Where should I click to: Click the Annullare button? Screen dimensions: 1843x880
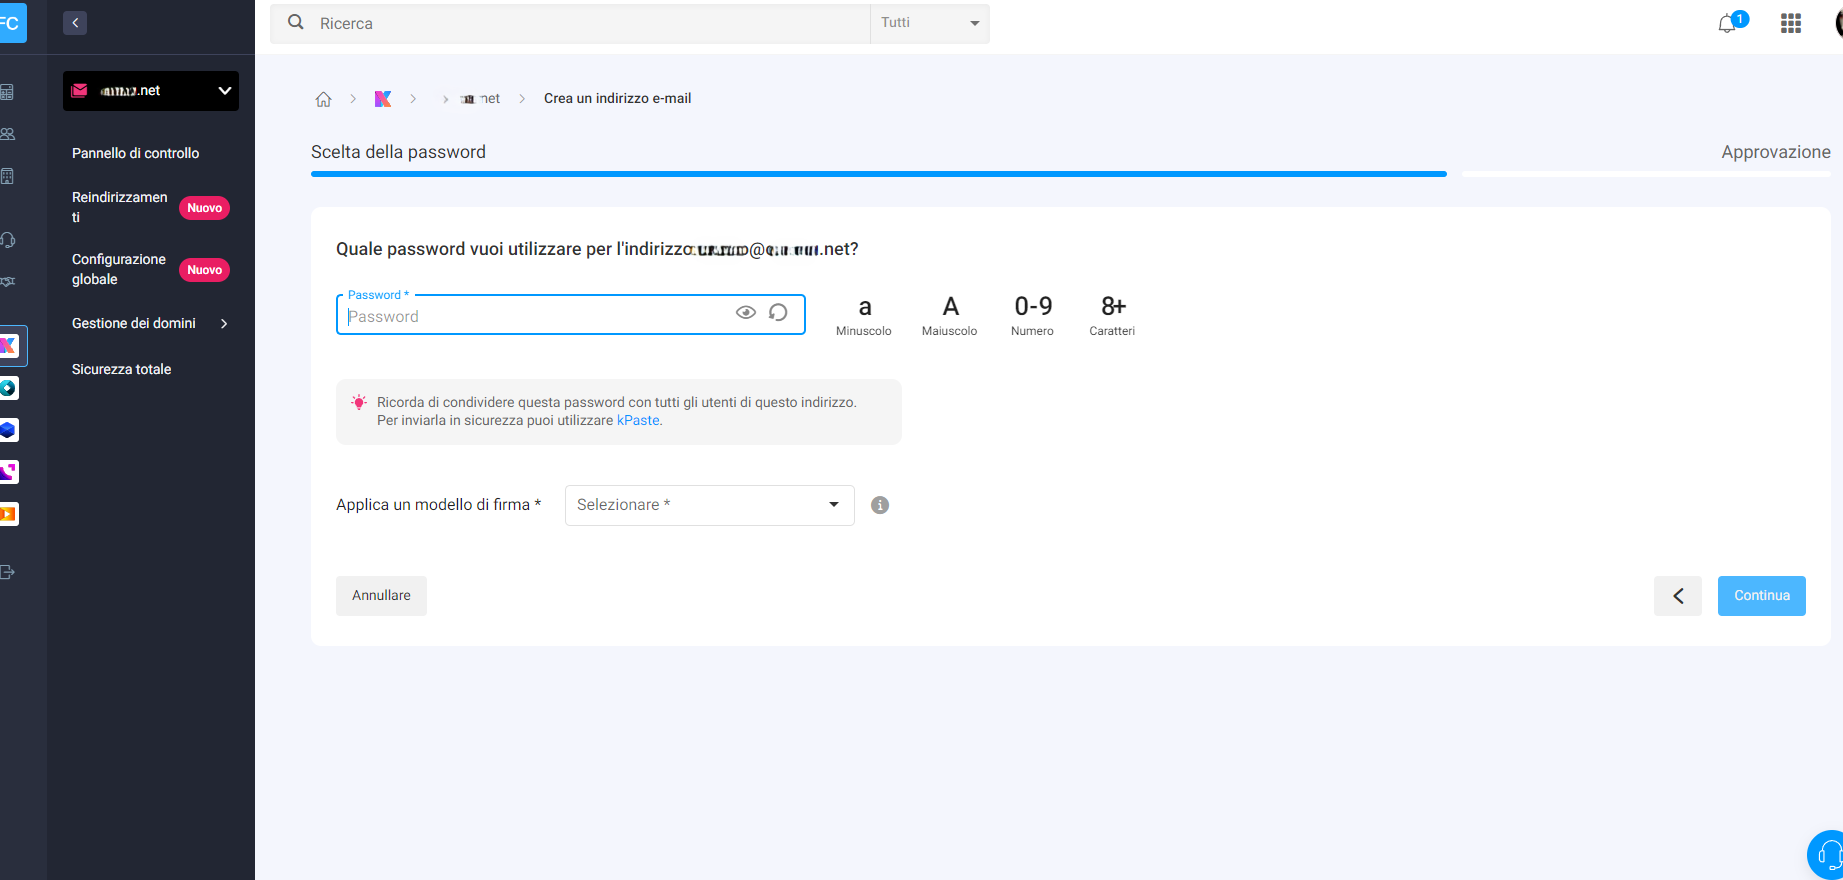pos(381,596)
